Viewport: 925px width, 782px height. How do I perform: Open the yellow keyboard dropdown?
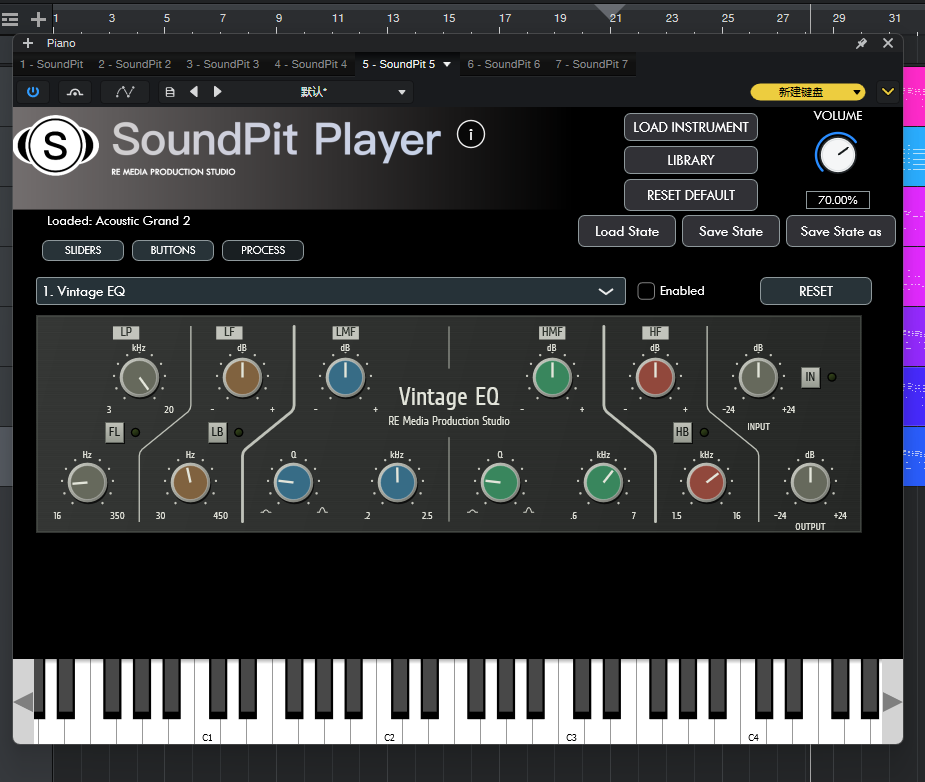tap(808, 92)
